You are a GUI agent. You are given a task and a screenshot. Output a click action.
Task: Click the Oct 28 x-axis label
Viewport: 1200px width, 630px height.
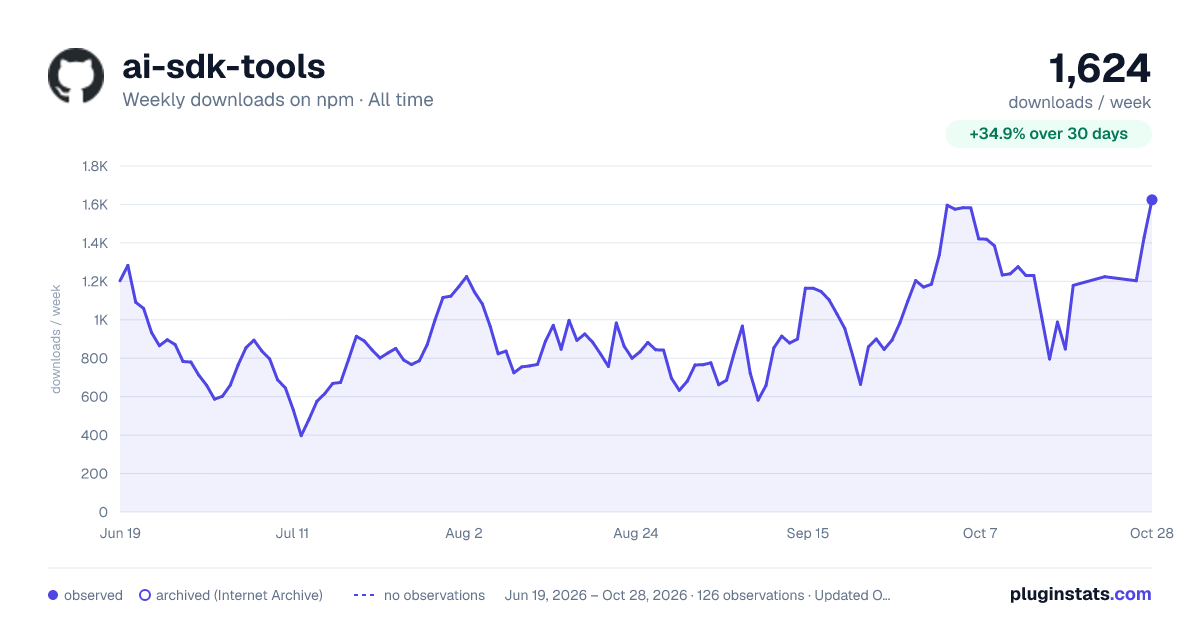[x=1152, y=533]
